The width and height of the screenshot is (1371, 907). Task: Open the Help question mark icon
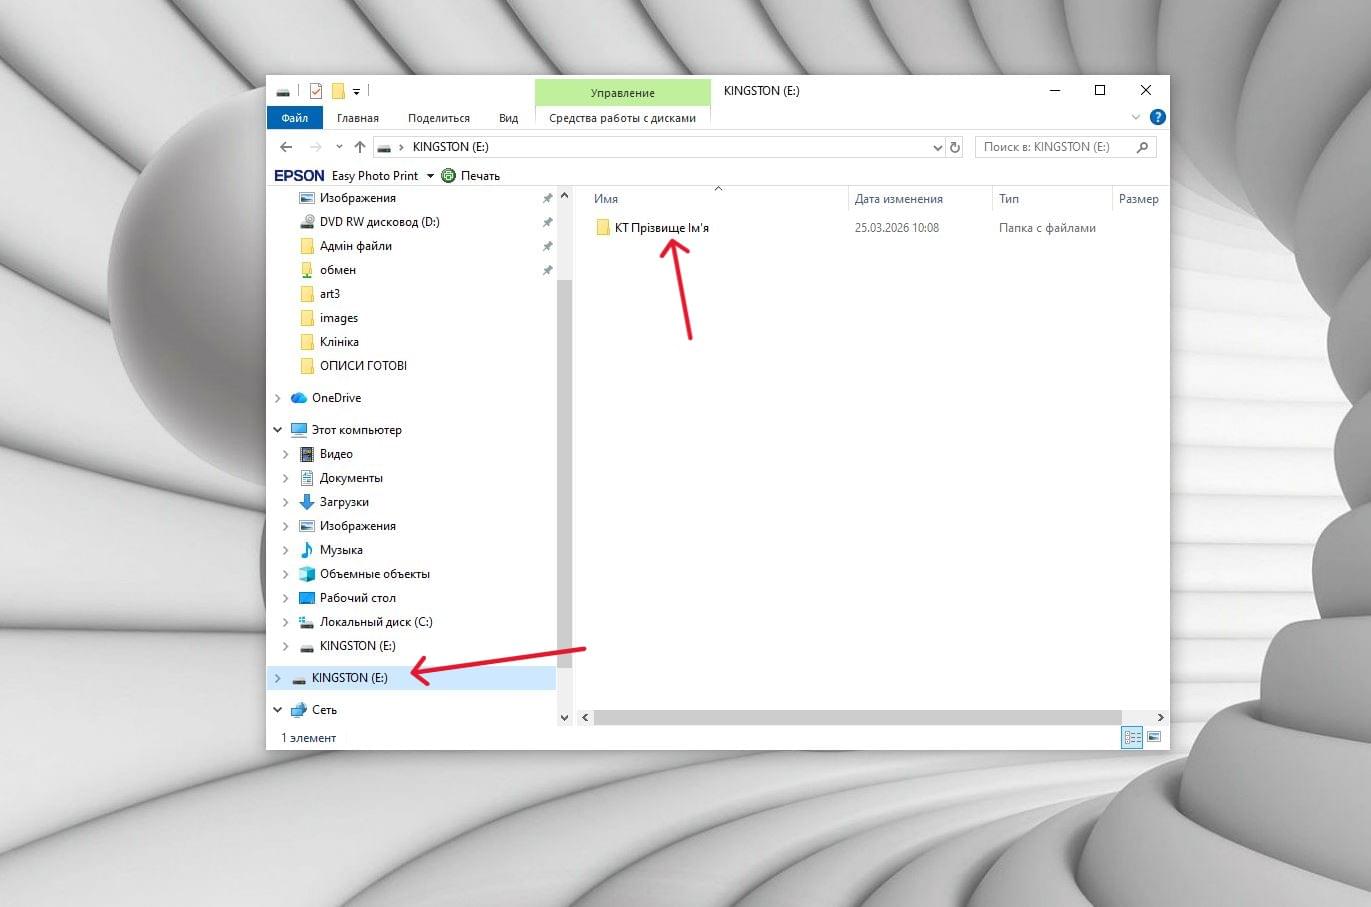click(1157, 117)
